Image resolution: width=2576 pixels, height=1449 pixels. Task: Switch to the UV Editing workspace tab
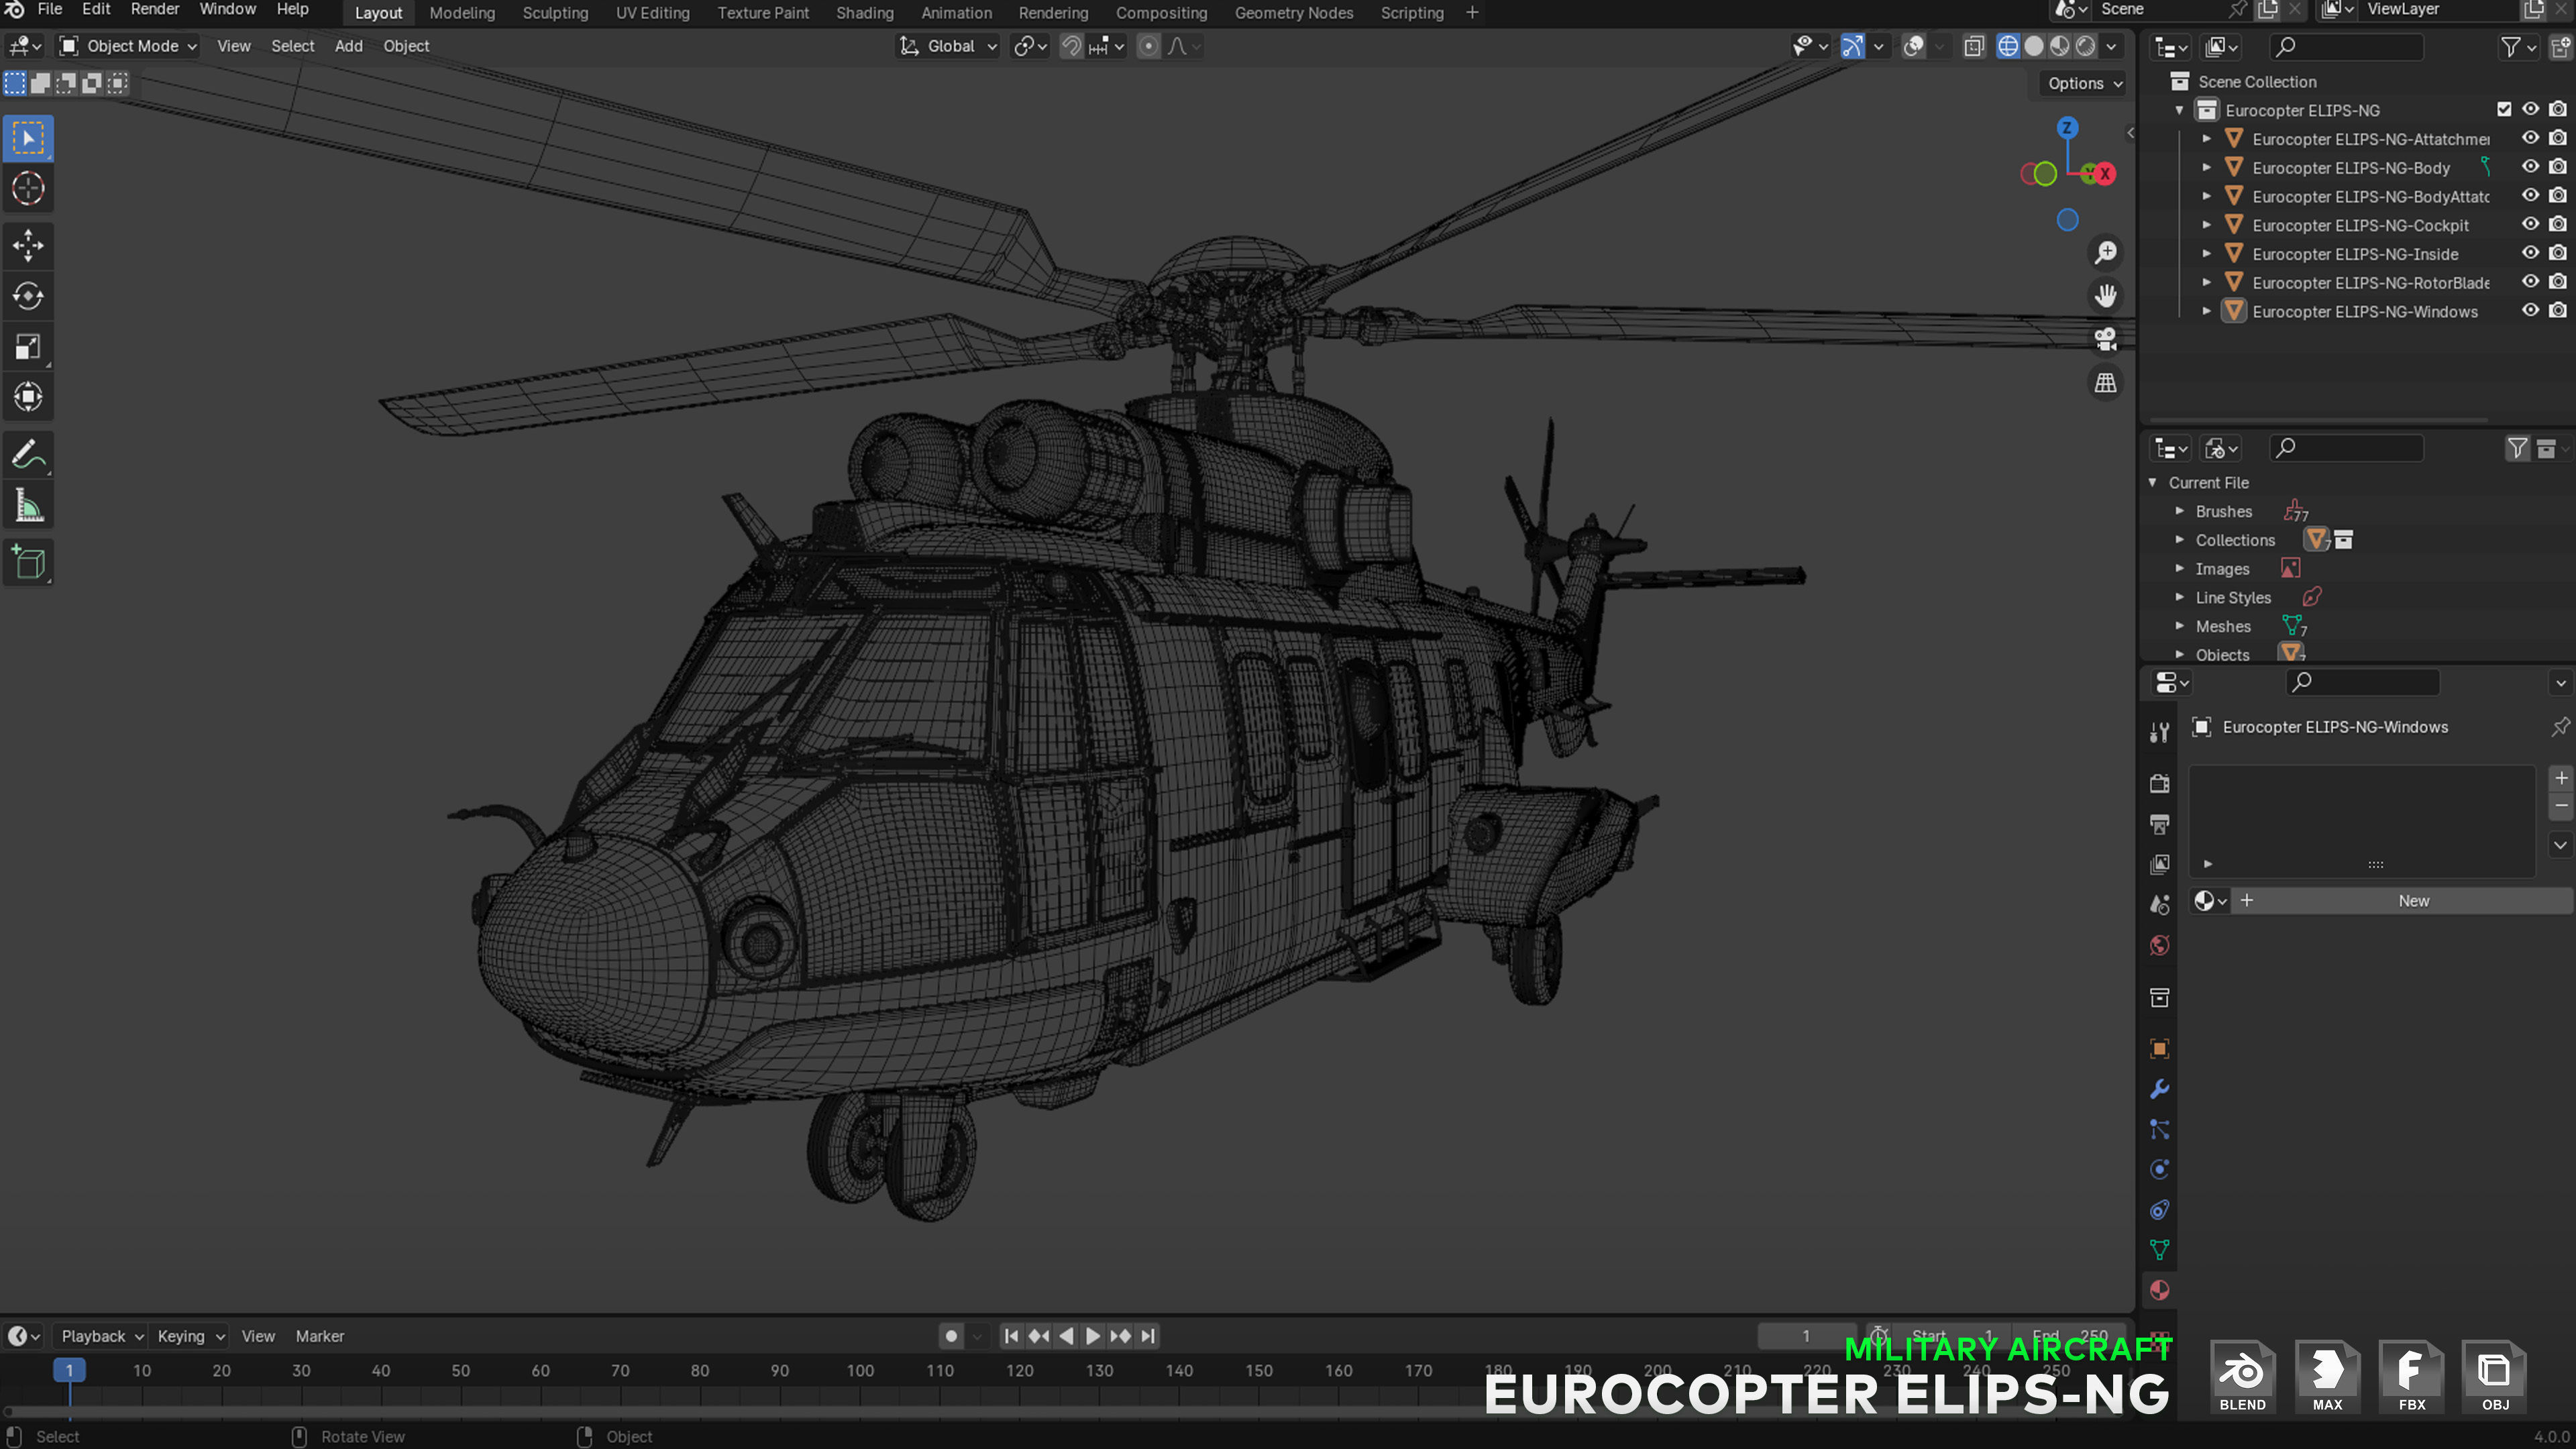coord(652,13)
